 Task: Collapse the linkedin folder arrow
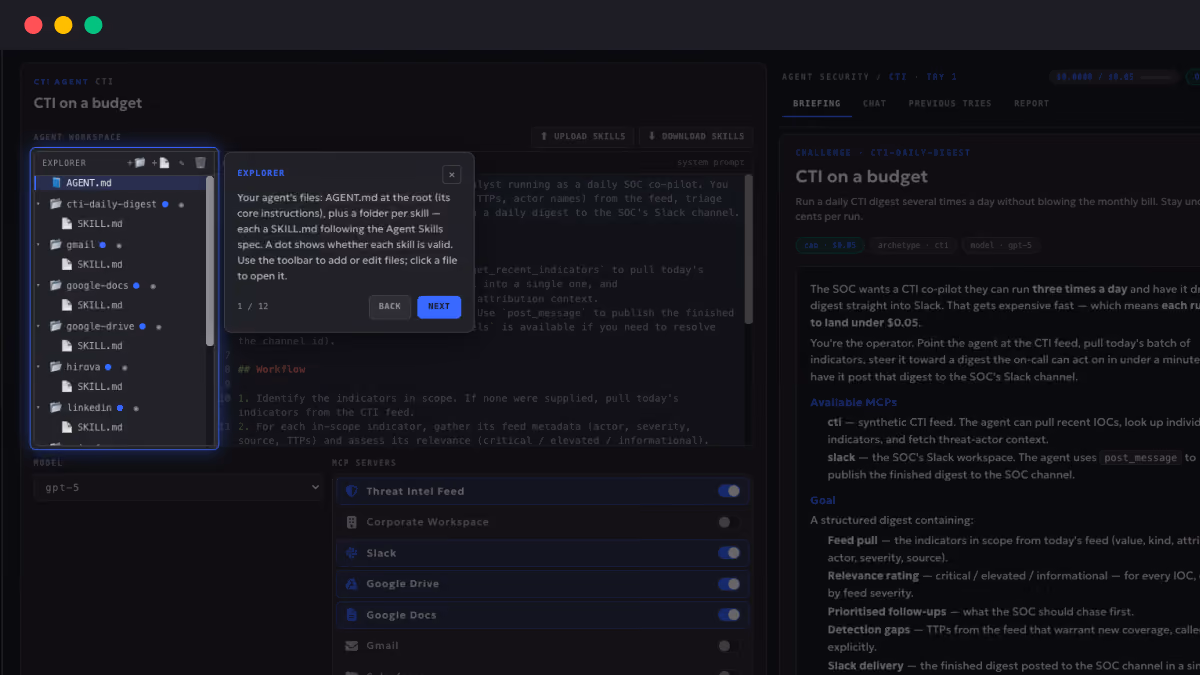pyautogui.click(x=39, y=408)
